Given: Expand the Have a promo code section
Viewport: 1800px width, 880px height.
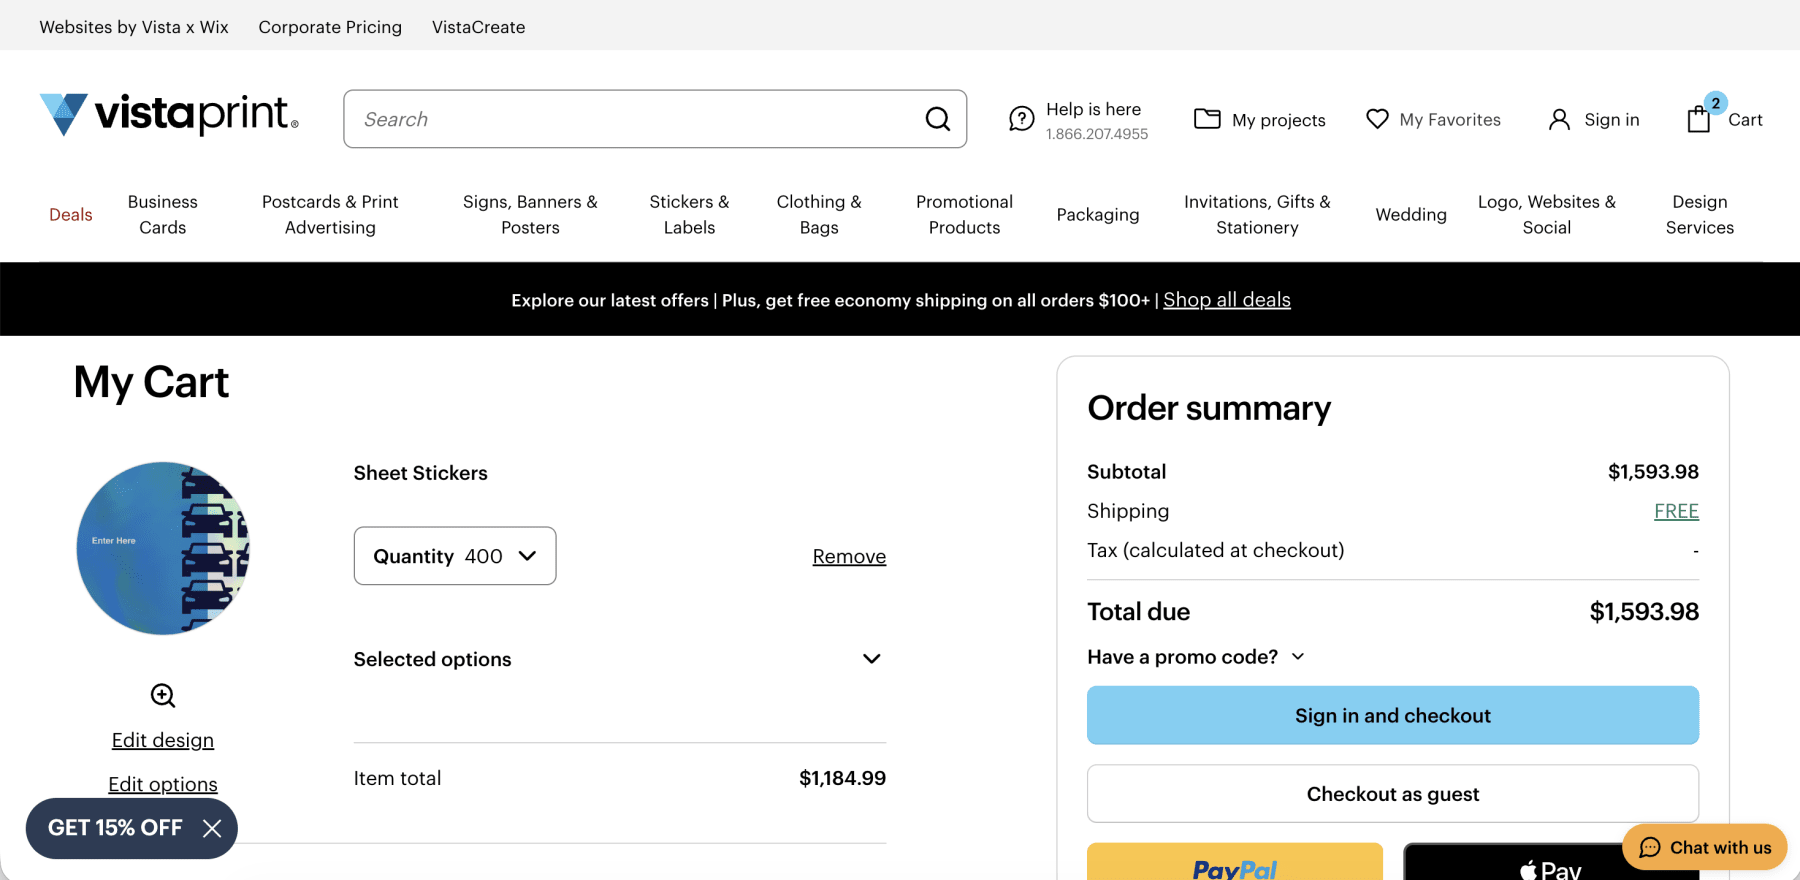Looking at the screenshot, I should 1196,657.
